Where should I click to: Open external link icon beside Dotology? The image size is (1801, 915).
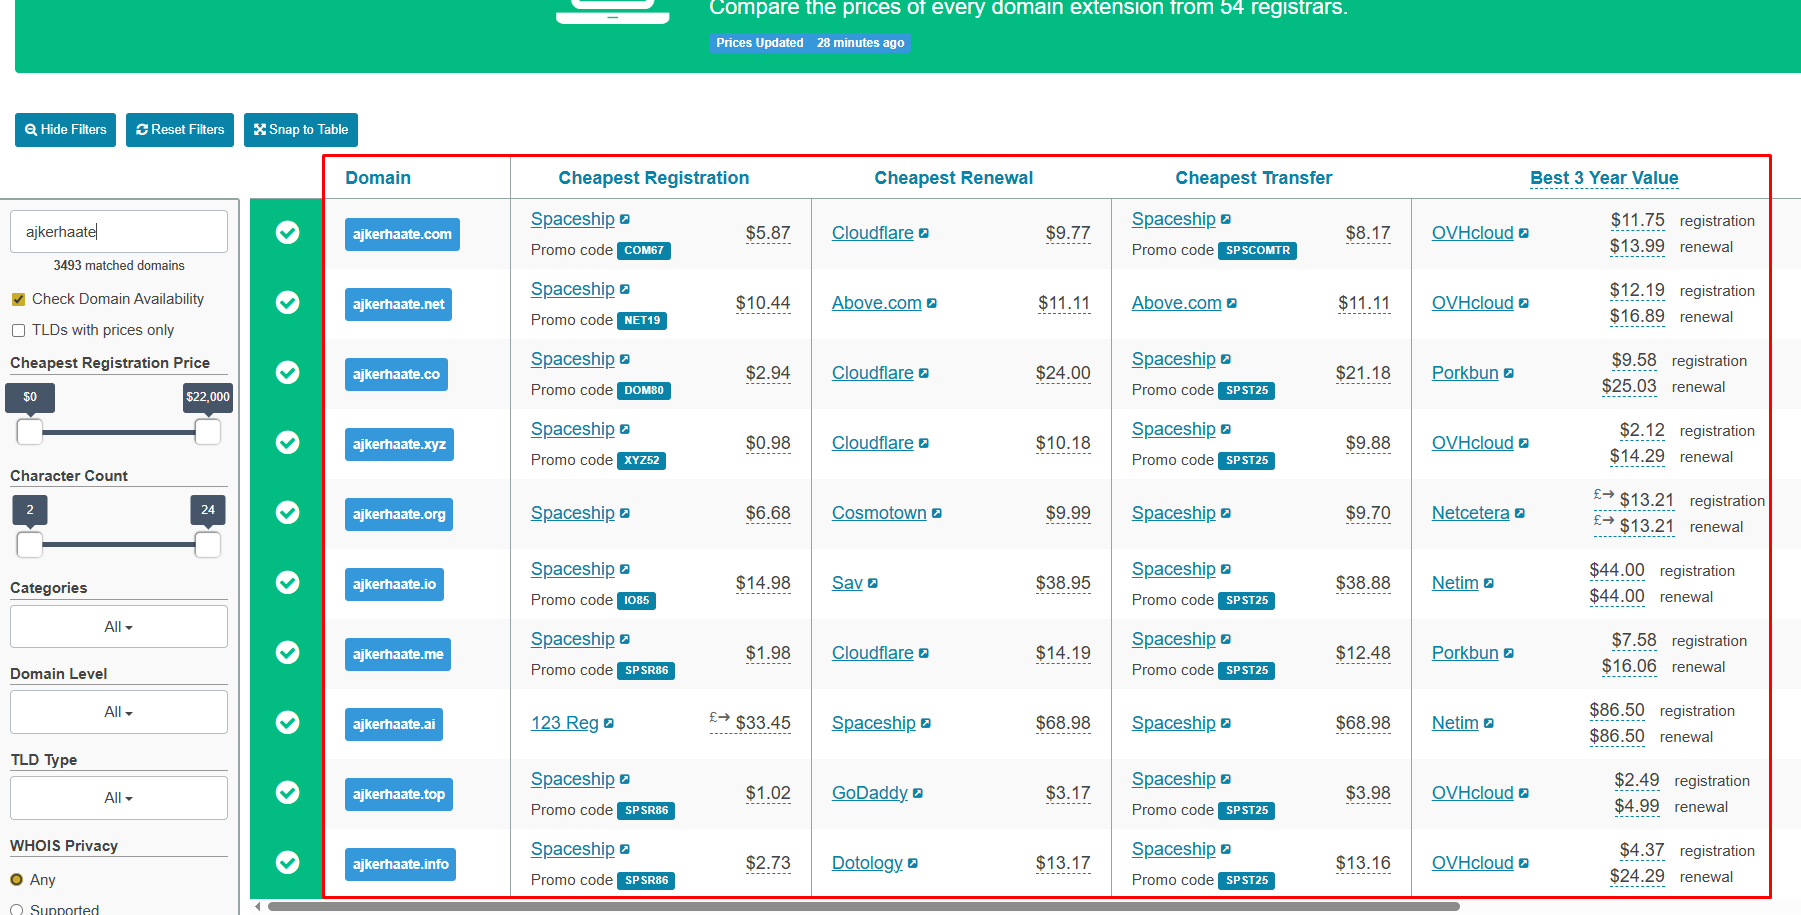[x=913, y=863]
